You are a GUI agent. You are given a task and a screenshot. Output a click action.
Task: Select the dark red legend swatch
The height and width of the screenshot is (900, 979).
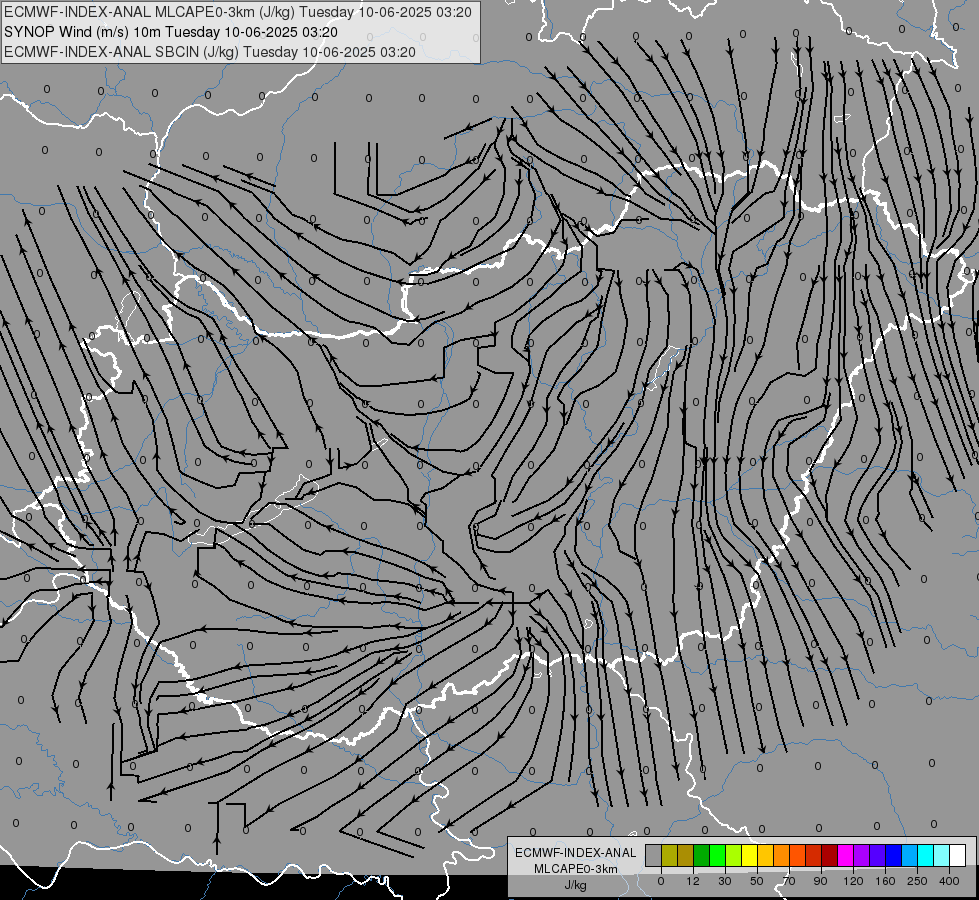point(830,855)
